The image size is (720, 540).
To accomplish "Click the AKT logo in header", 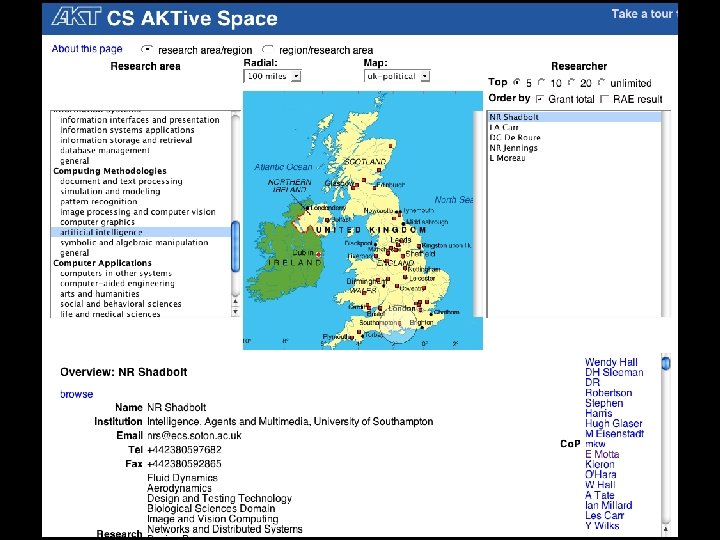I will click(76, 17).
